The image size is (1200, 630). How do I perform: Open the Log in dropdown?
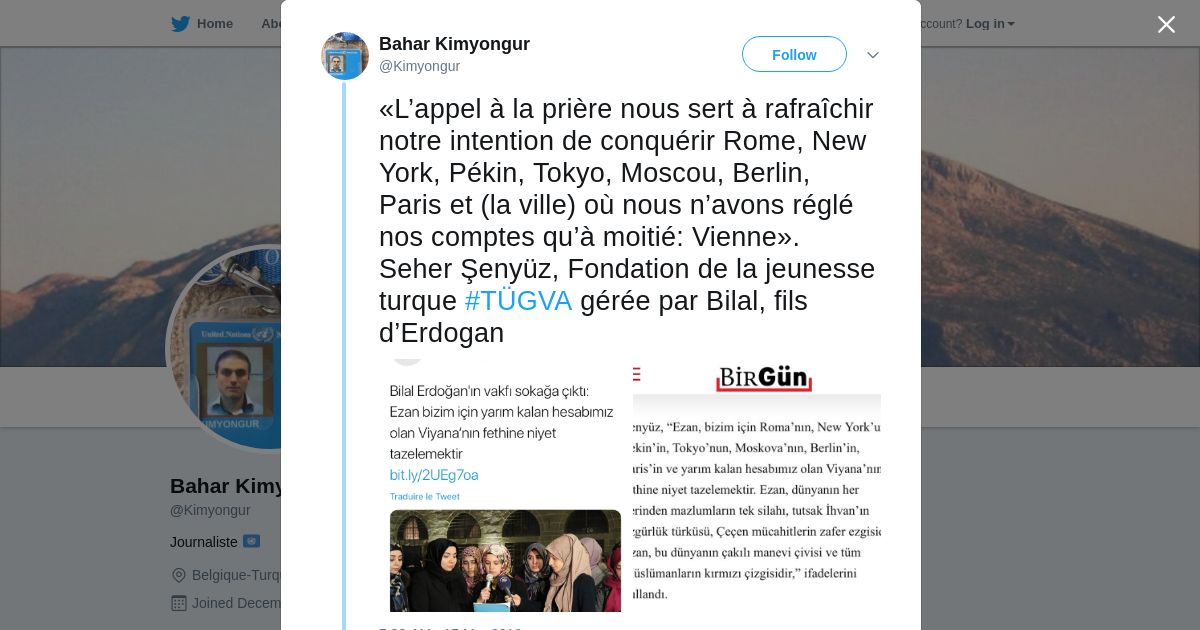[x=990, y=24]
